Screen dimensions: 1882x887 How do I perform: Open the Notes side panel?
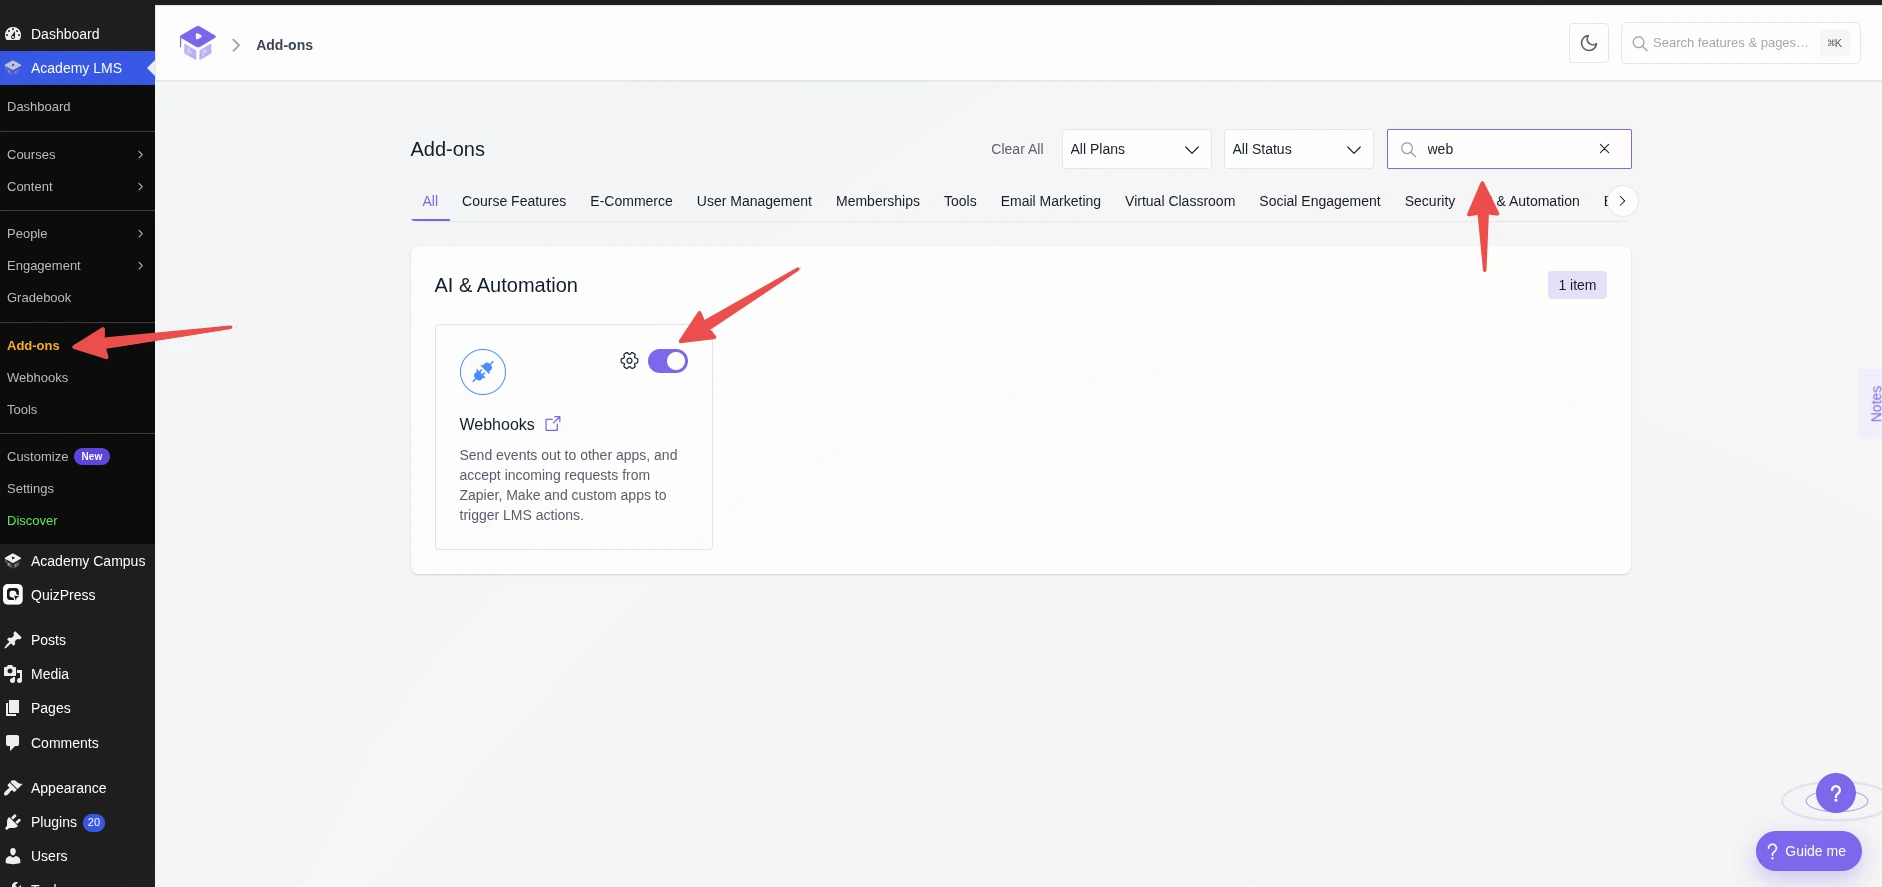1873,403
